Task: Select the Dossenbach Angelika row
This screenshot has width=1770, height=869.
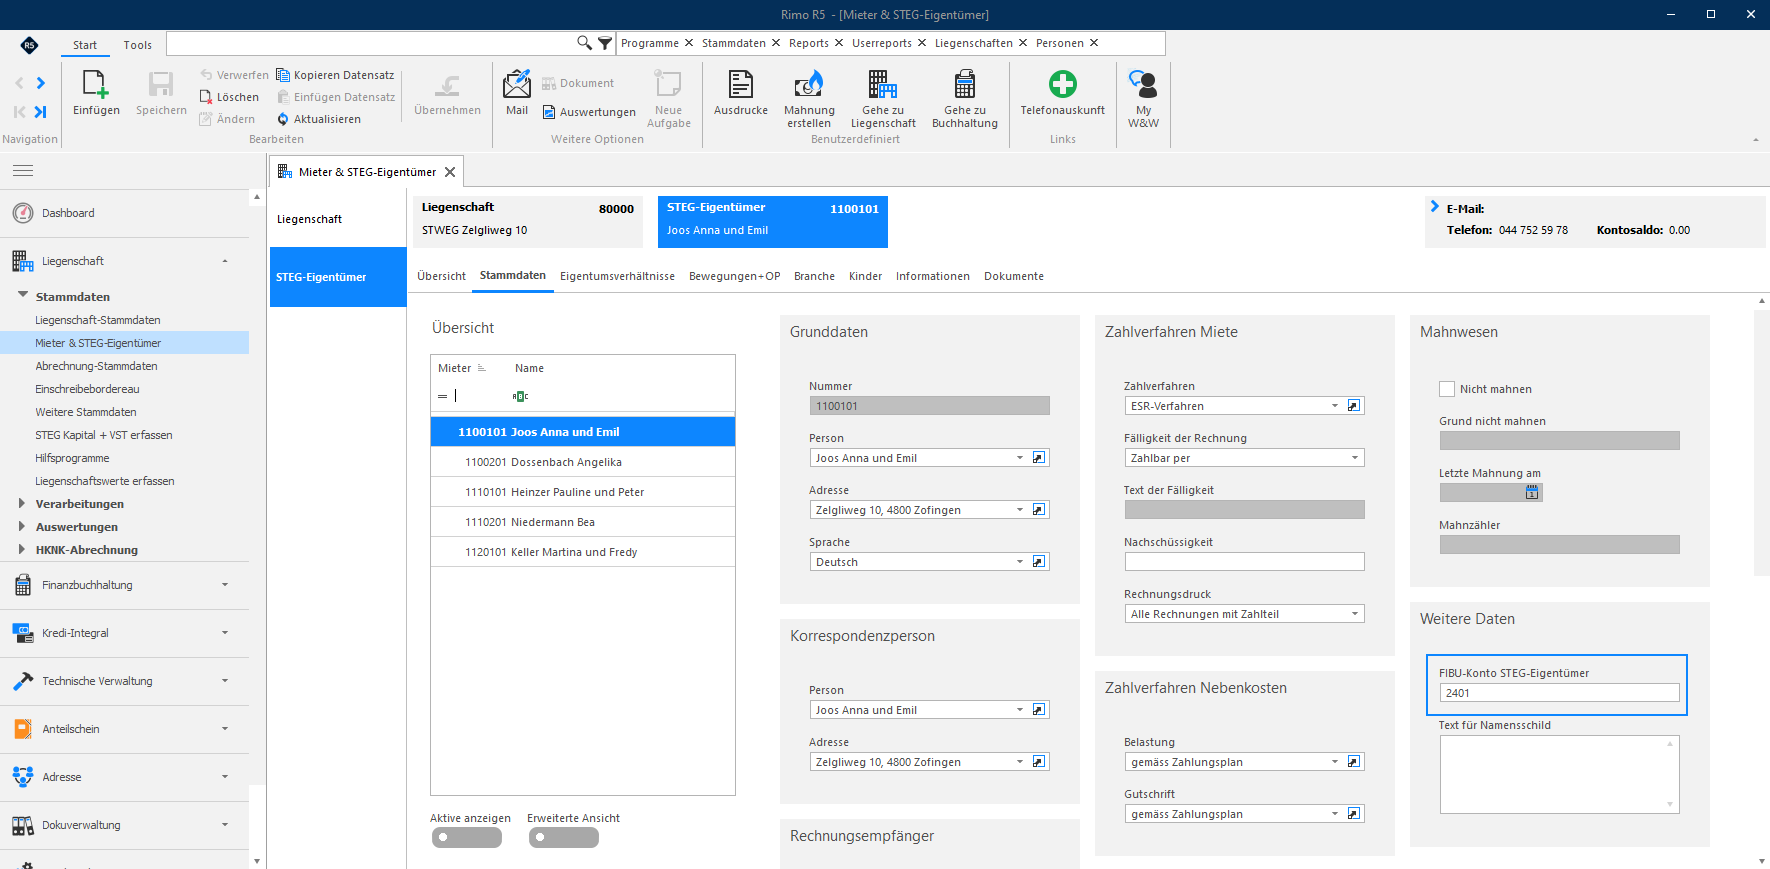Action: [583, 462]
